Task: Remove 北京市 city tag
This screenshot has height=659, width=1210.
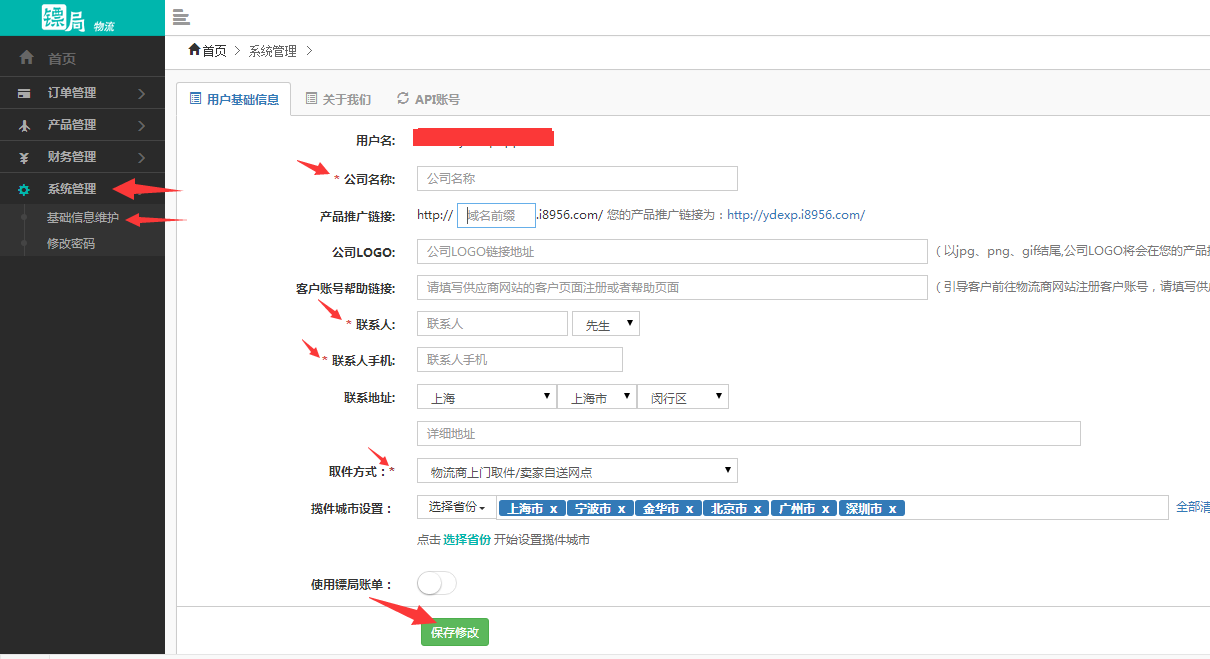Action: pos(757,509)
